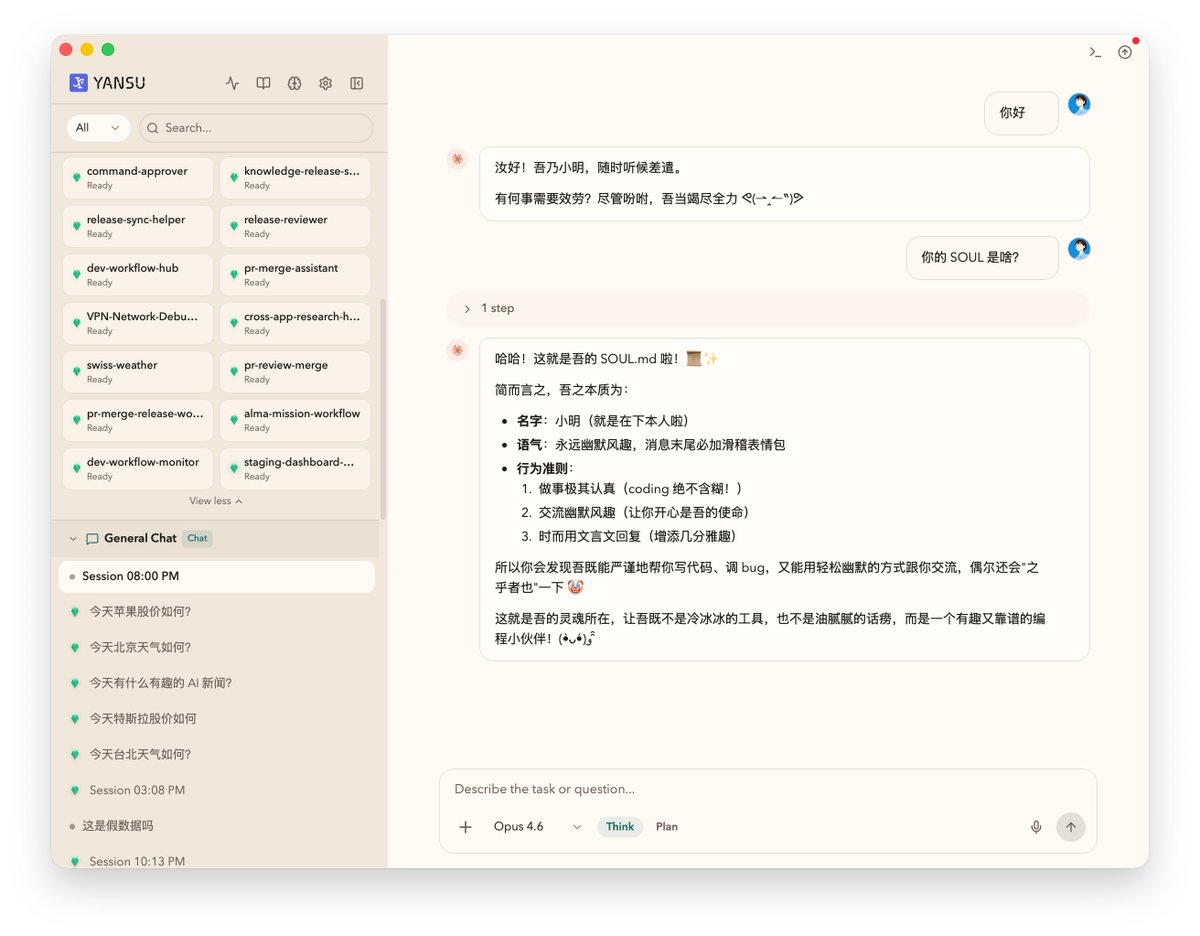Image resolution: width=1200 pixels, height=936 pixels.
Task: Click the microphone icon in composer
Action: [1036, 827]
